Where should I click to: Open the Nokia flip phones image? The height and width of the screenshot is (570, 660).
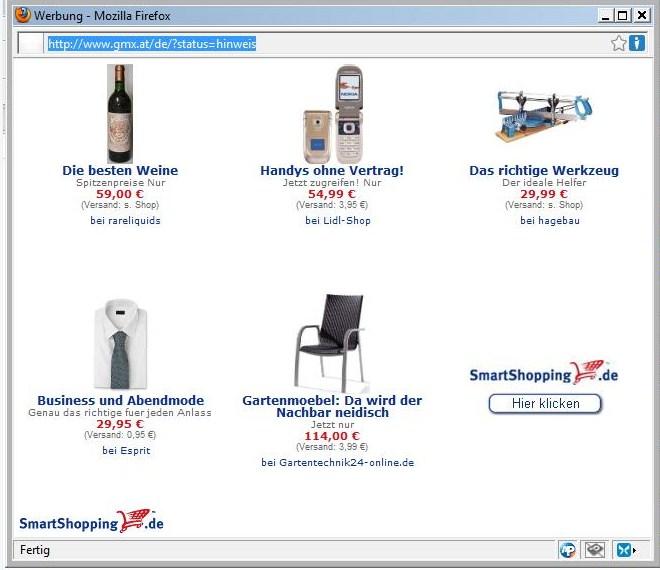click(333, 114)
